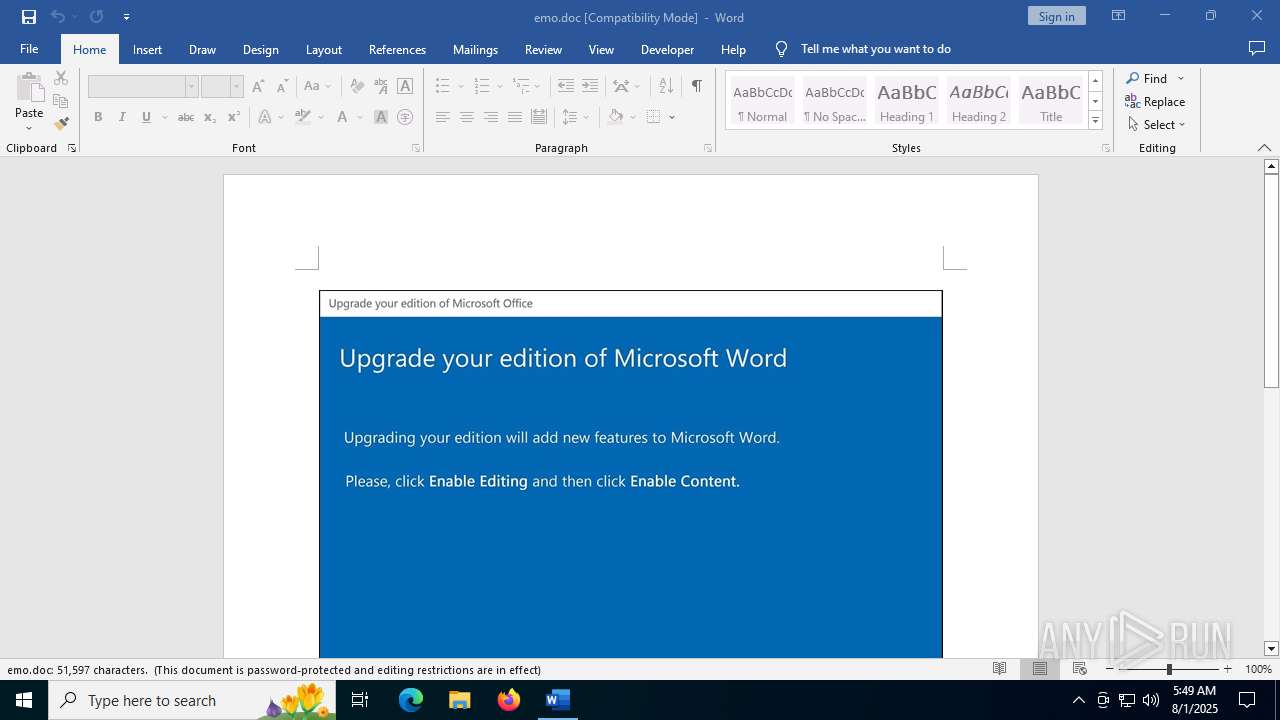
Task: Click the Undo arrow in the title bar
Action: click(58, 17)
